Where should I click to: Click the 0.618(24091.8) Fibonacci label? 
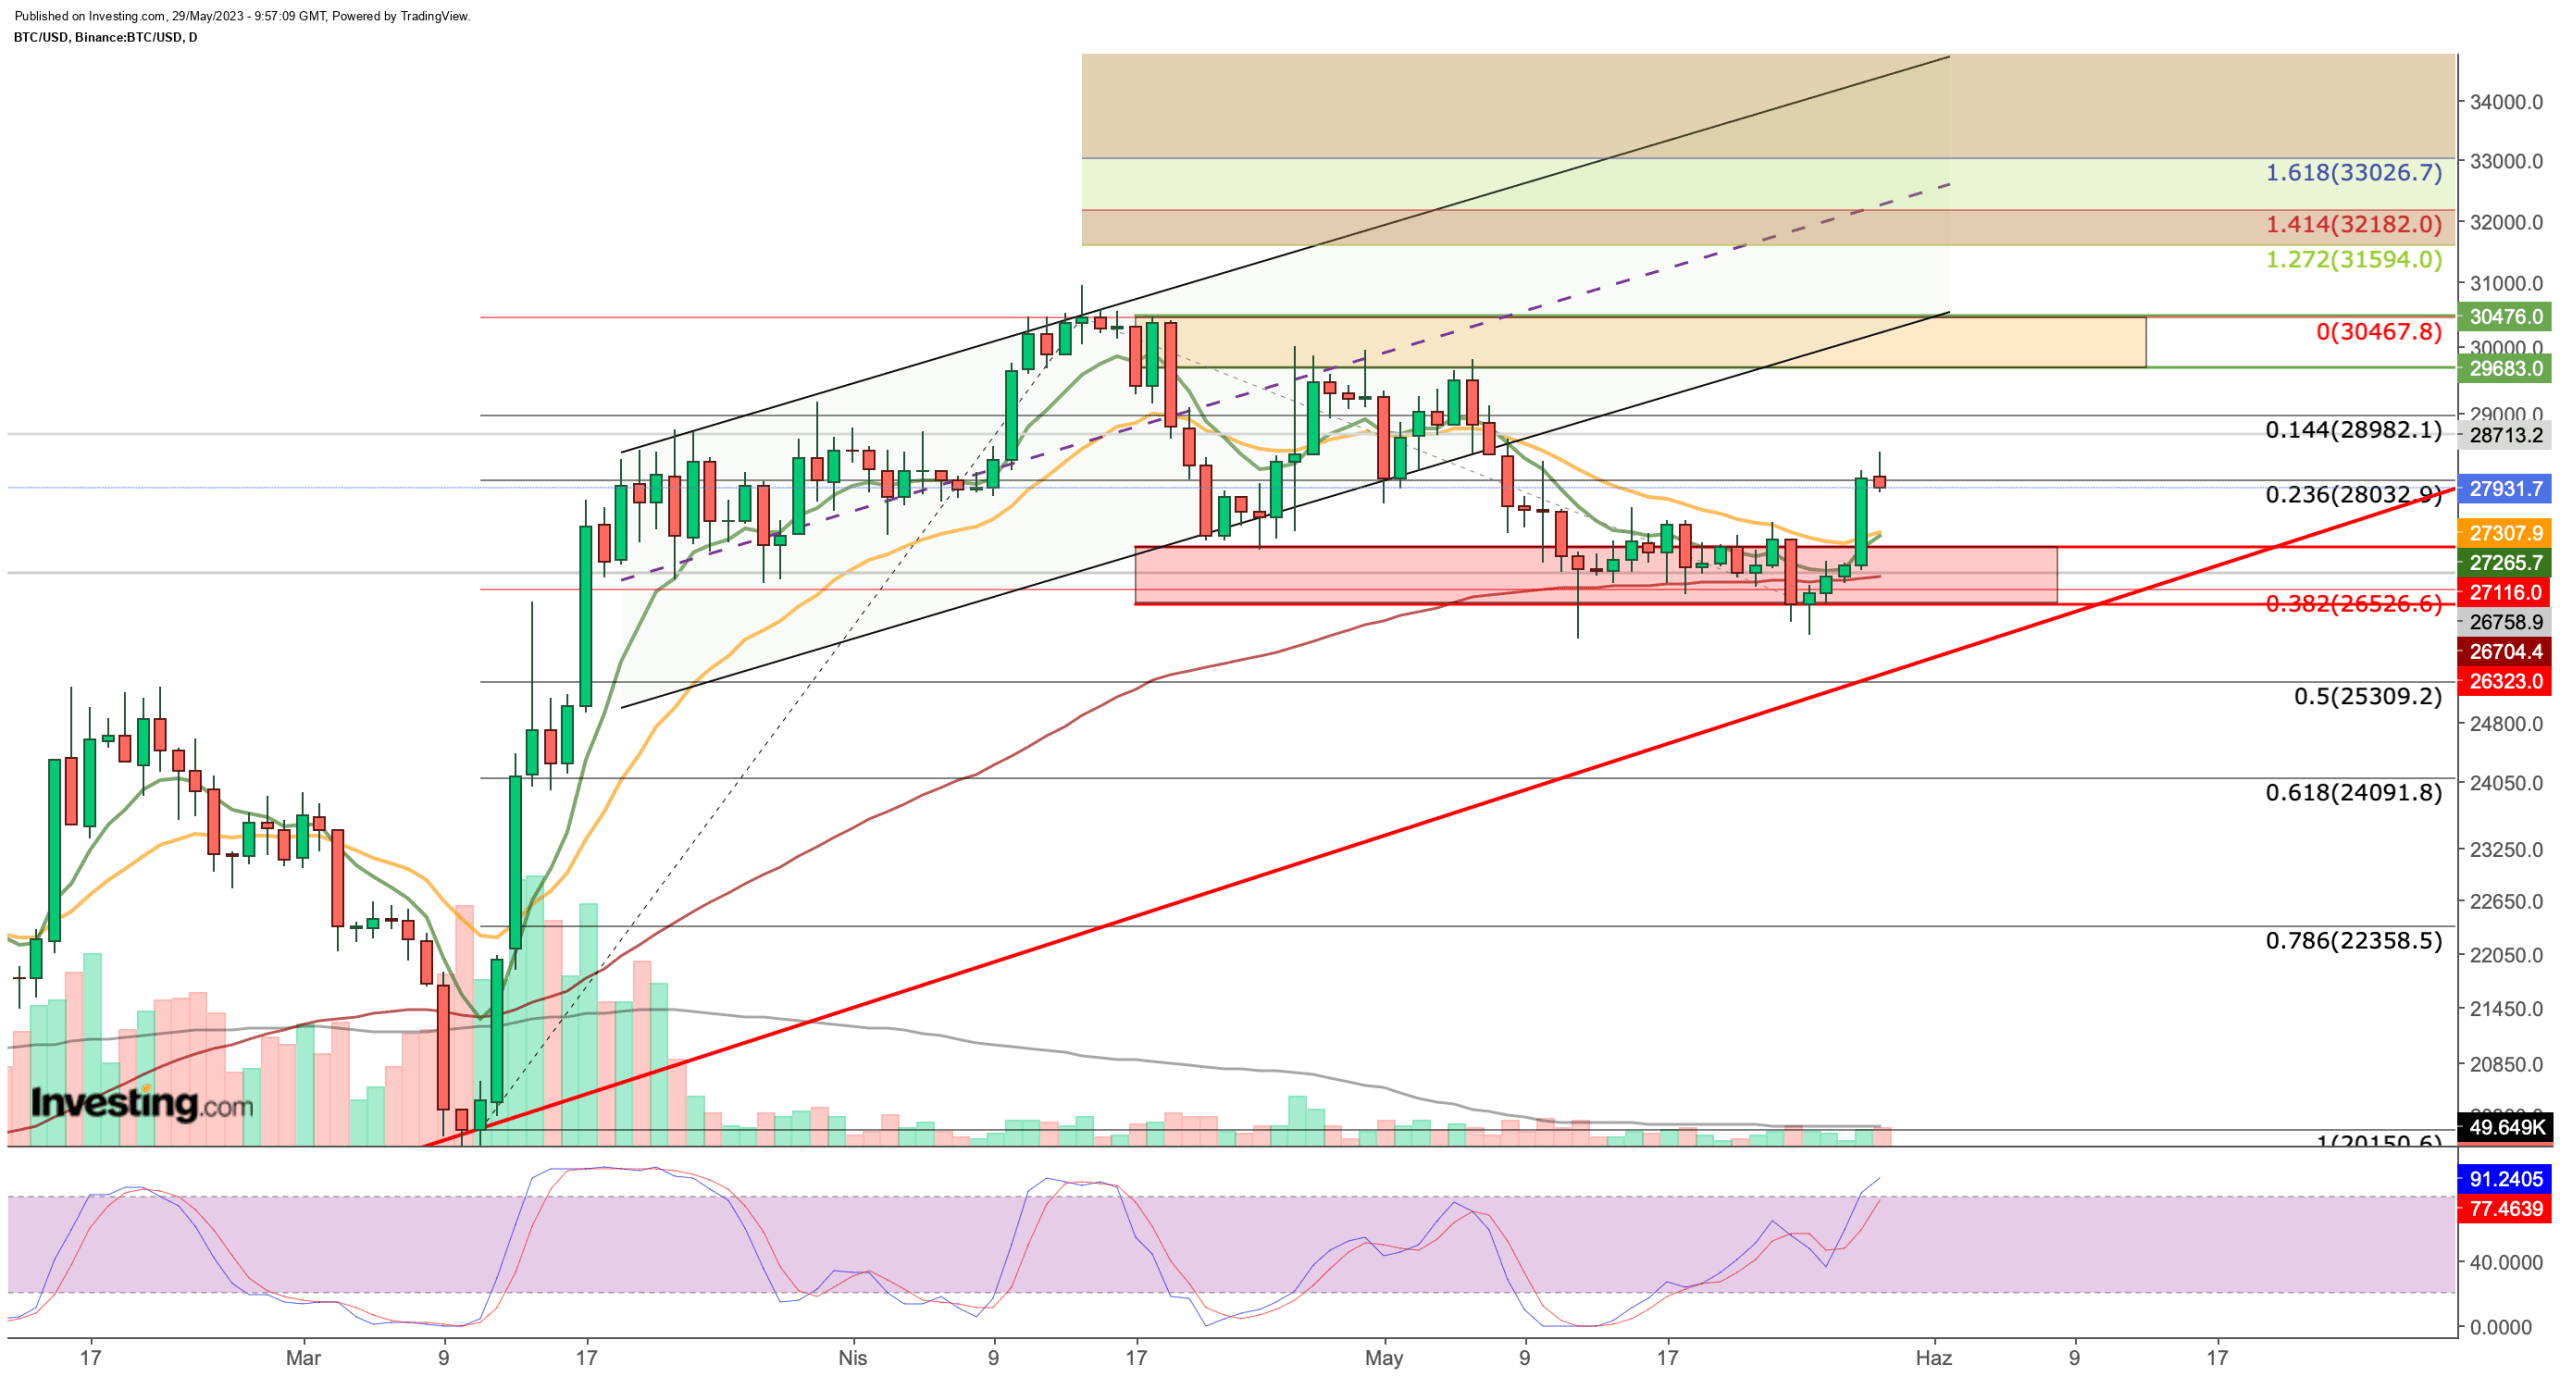pos(2352,792)
